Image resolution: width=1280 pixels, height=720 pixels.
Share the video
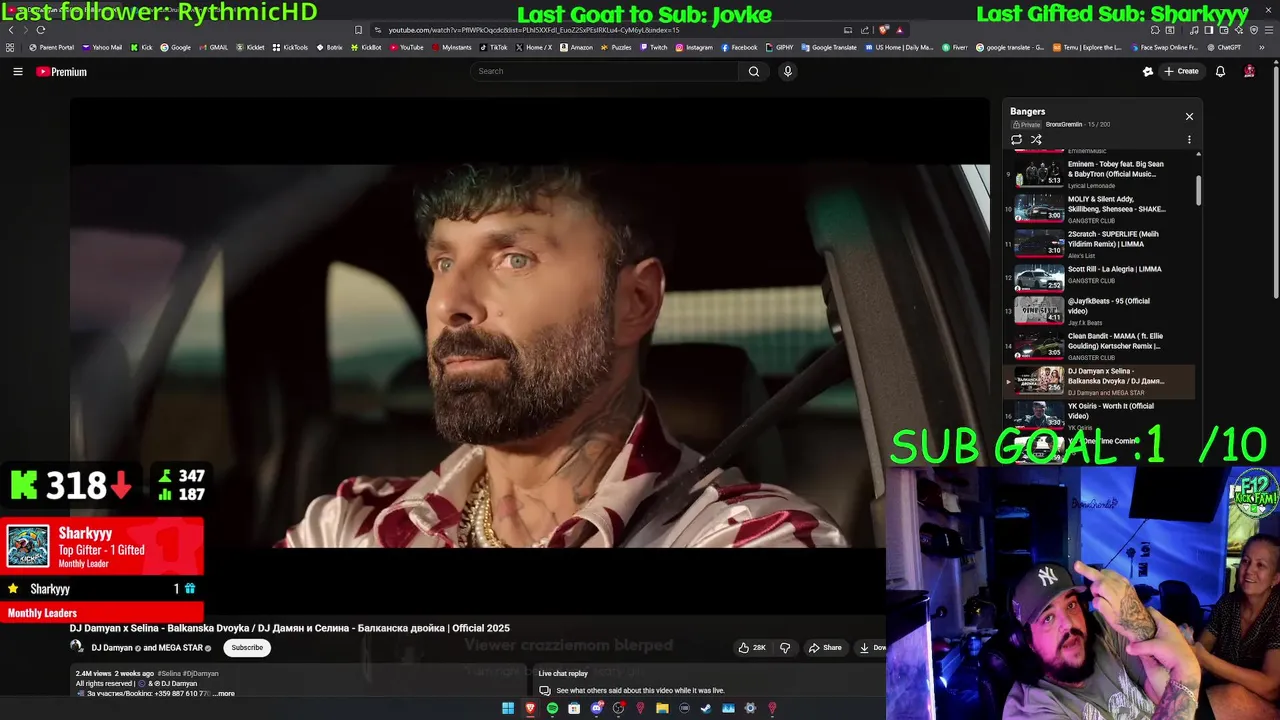826,648
